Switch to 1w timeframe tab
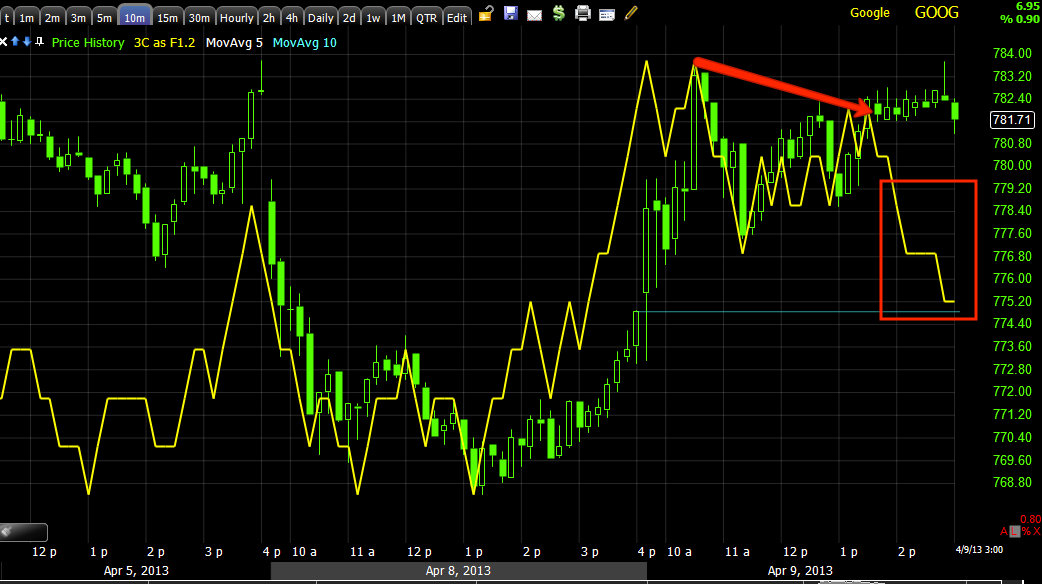The width and height of the screenshot is (1042, 584). [x=373, y=18]
